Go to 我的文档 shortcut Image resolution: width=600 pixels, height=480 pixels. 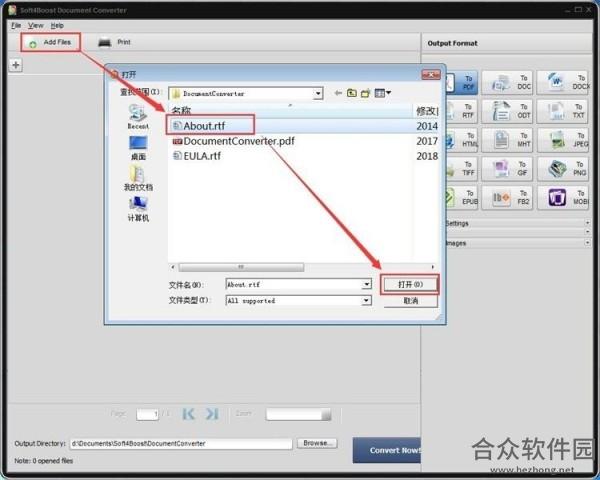138,179
